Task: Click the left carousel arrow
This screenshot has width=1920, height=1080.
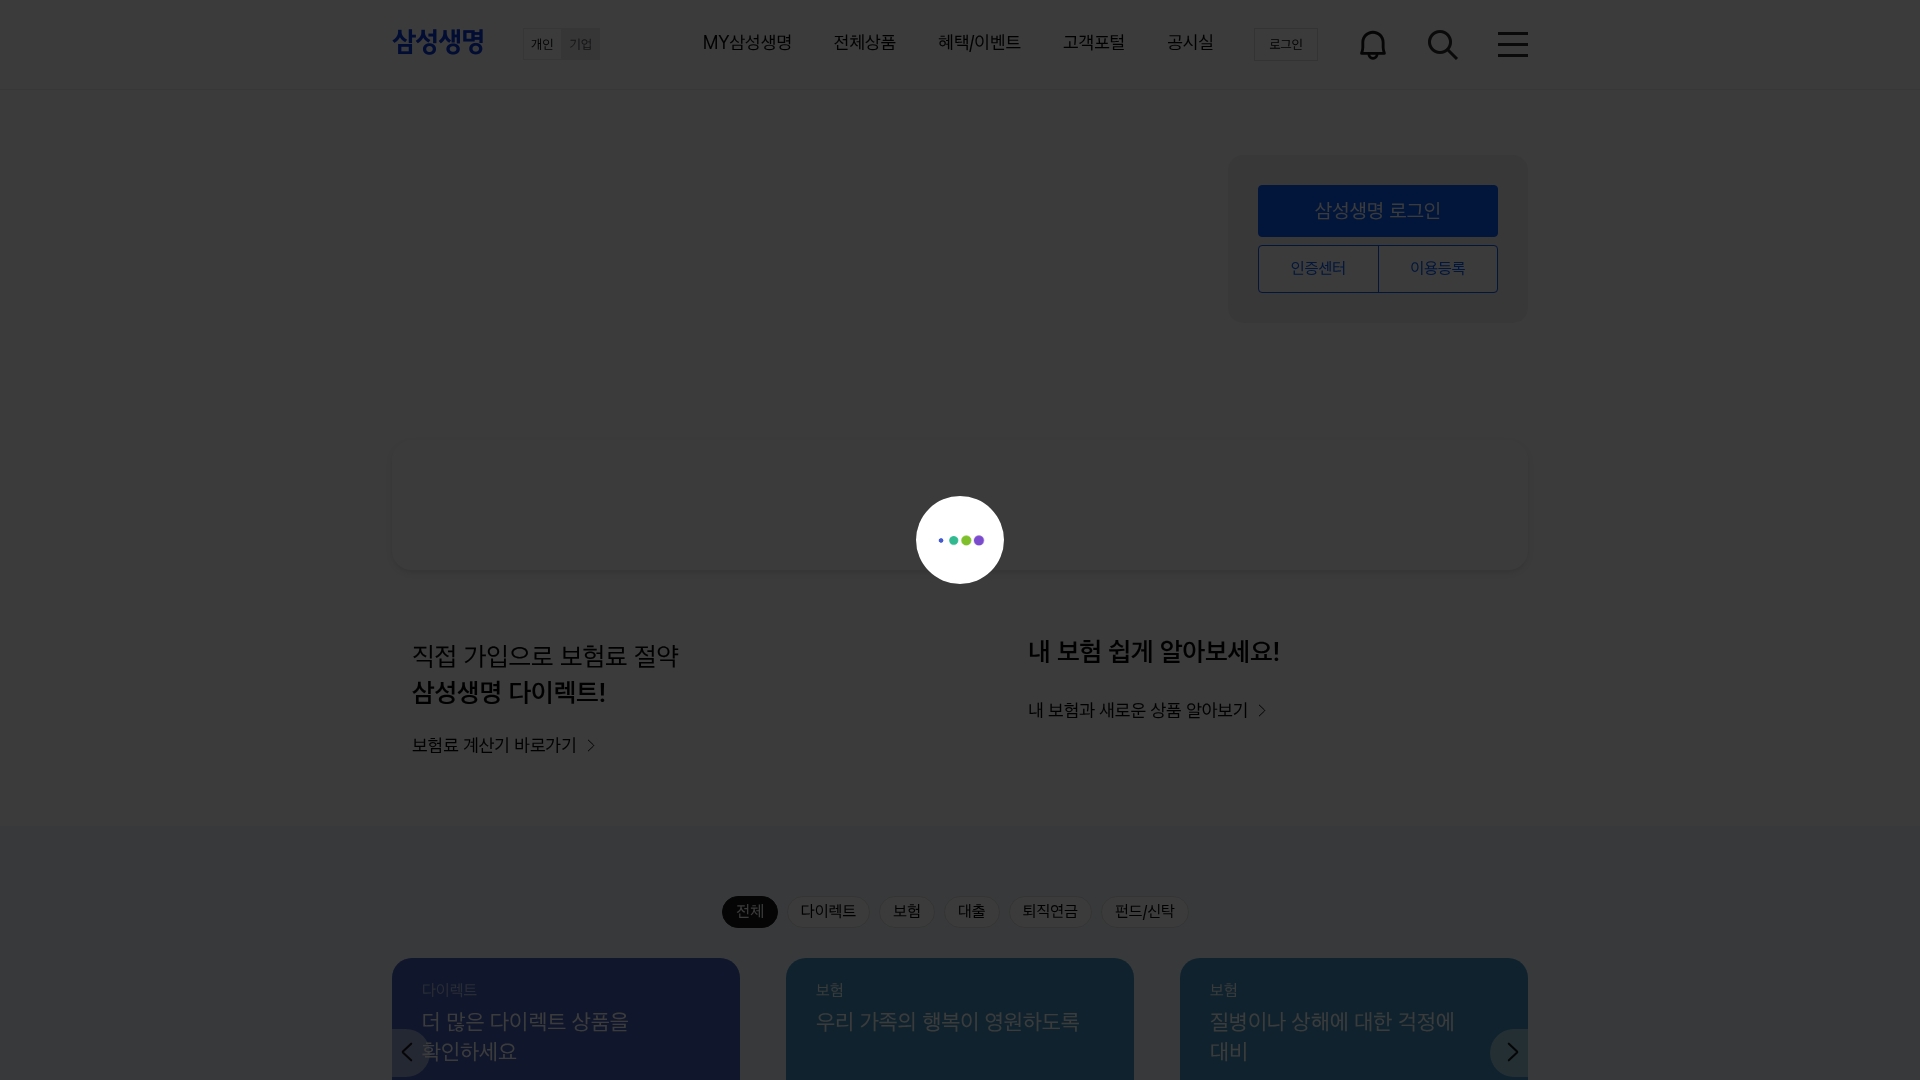Action: [407, 1051]
